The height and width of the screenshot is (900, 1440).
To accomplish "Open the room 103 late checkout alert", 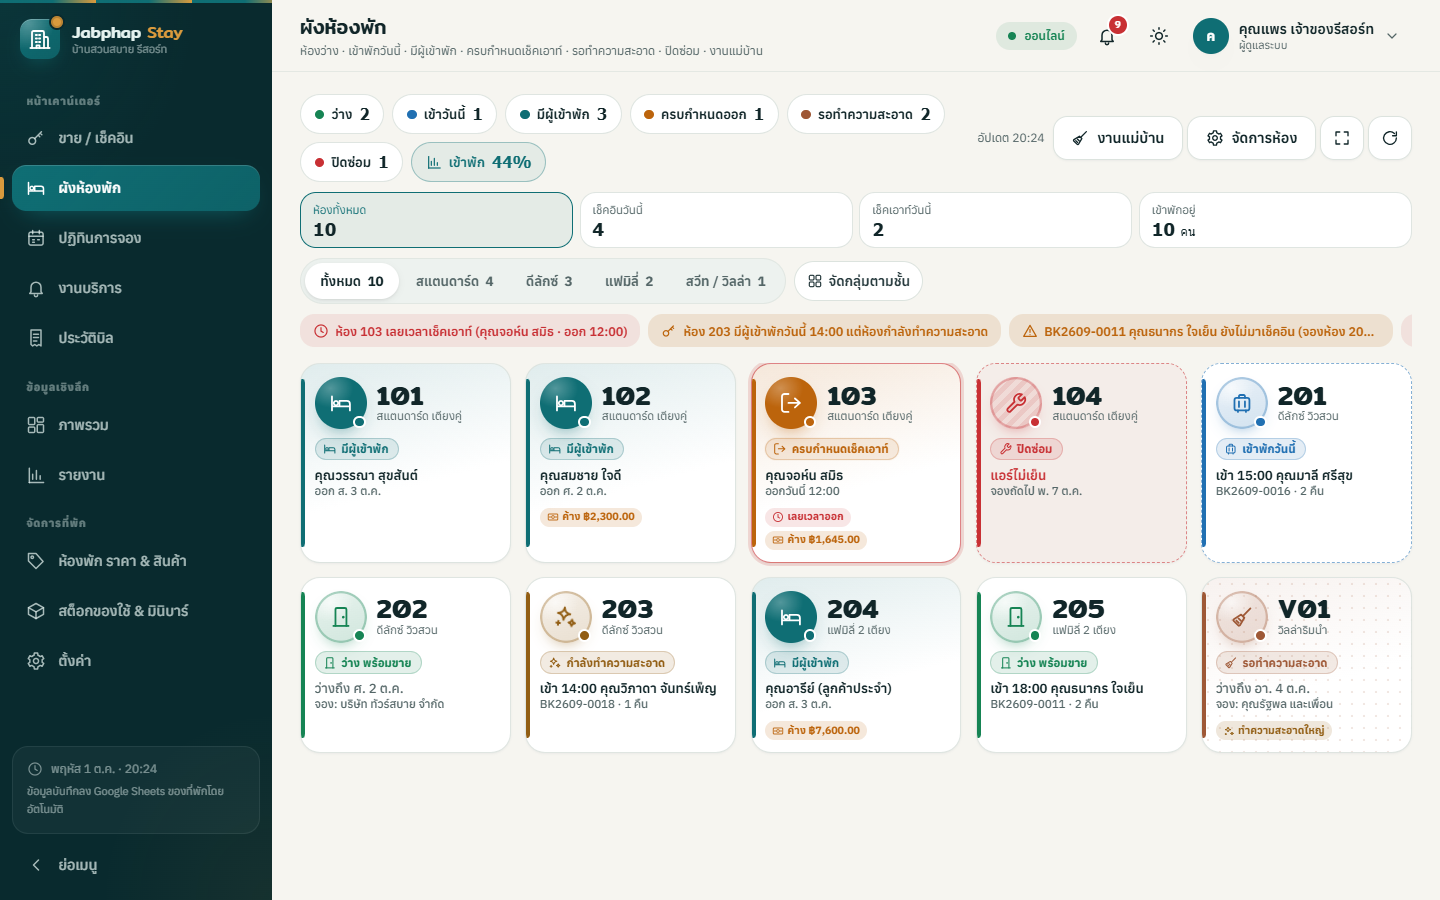I will [x=471, y=331].
